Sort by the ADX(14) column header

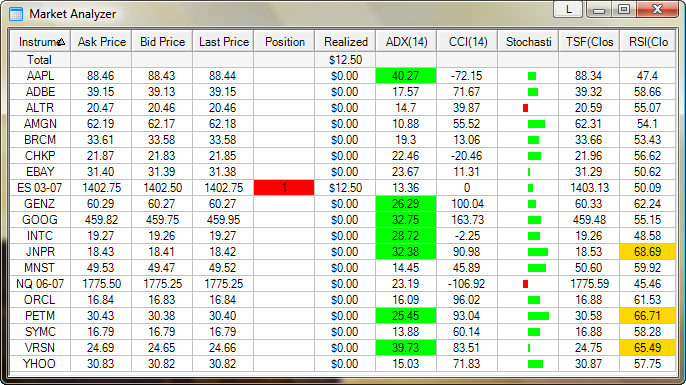click(x=406, y=42)
